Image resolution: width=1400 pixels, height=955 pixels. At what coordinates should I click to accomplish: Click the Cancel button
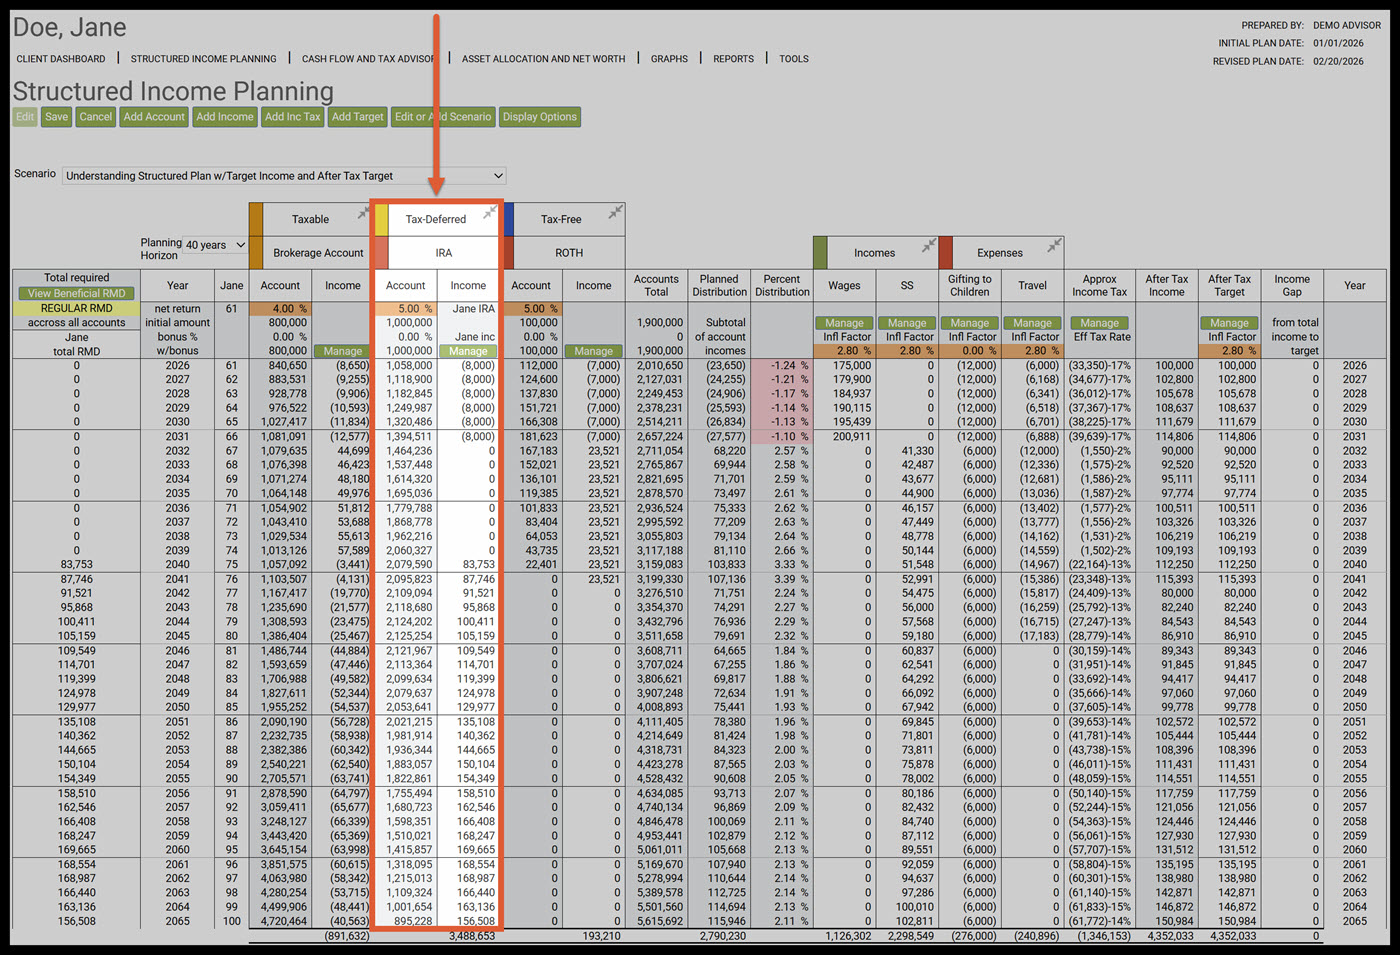point(96,117)
